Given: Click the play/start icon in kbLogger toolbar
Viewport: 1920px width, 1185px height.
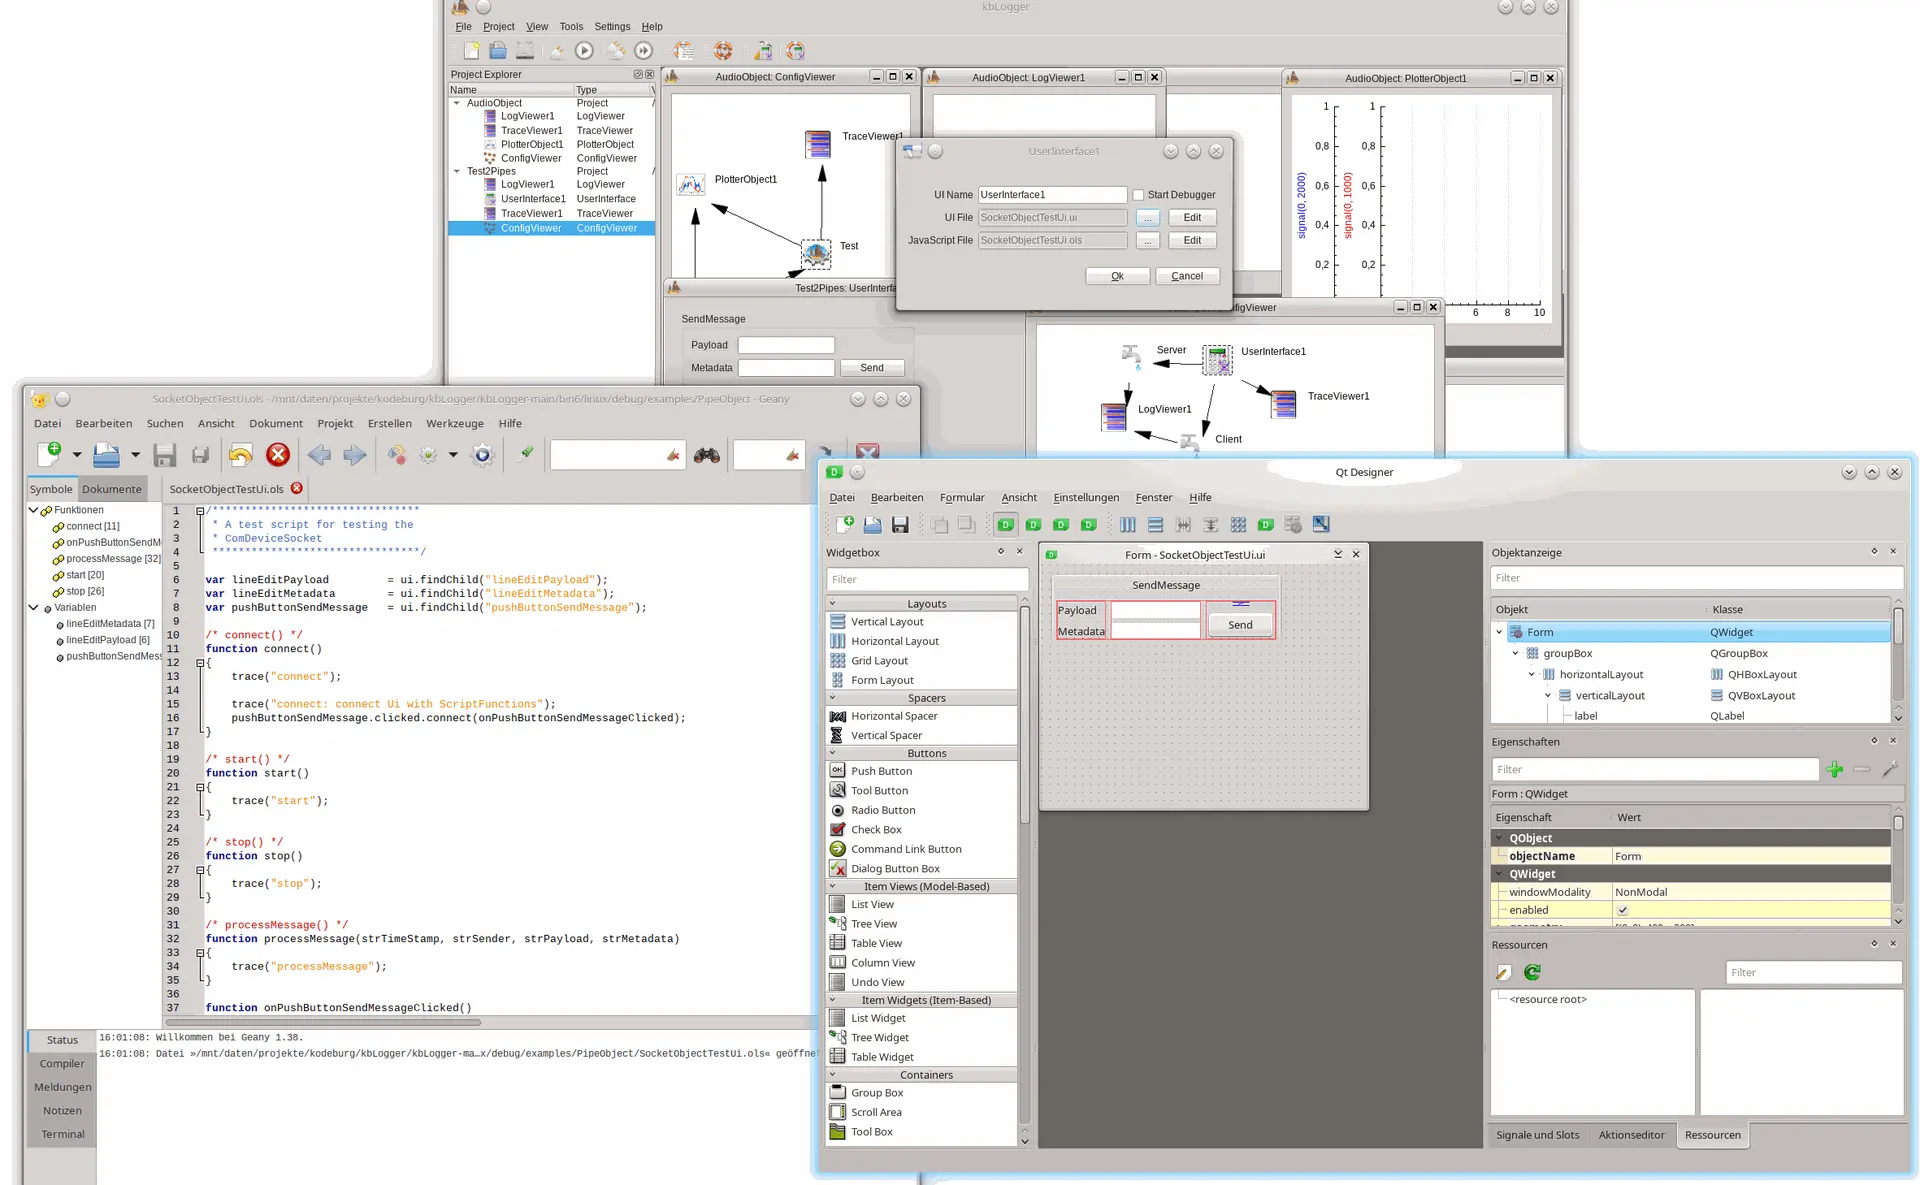Looking at the screenshot, I should point(585,50).
